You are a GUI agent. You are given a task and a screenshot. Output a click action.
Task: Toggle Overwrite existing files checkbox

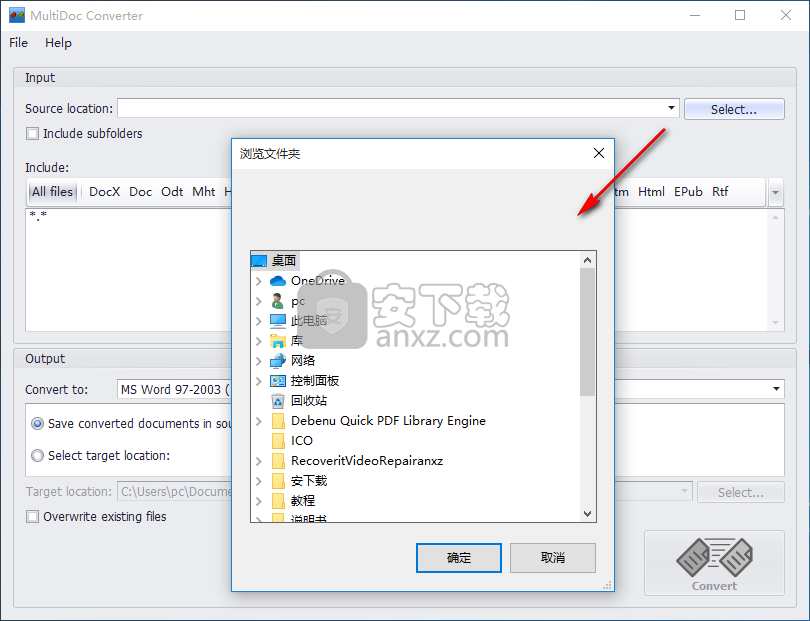(x=33, y=517)
